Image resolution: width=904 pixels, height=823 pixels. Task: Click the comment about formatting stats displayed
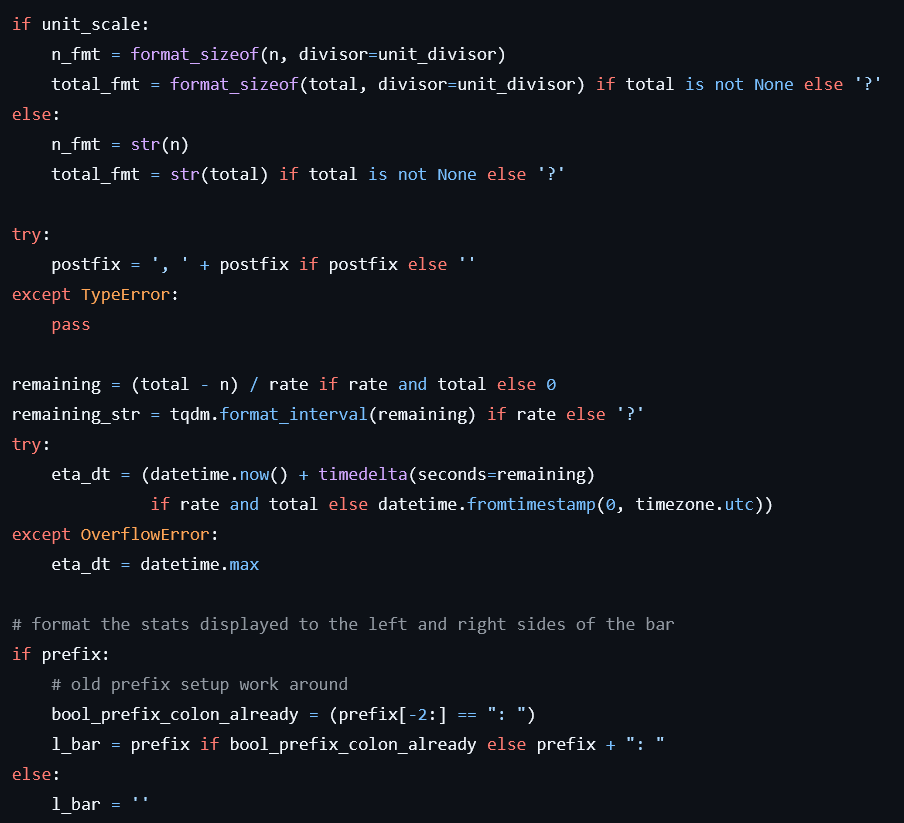[343, 624]
